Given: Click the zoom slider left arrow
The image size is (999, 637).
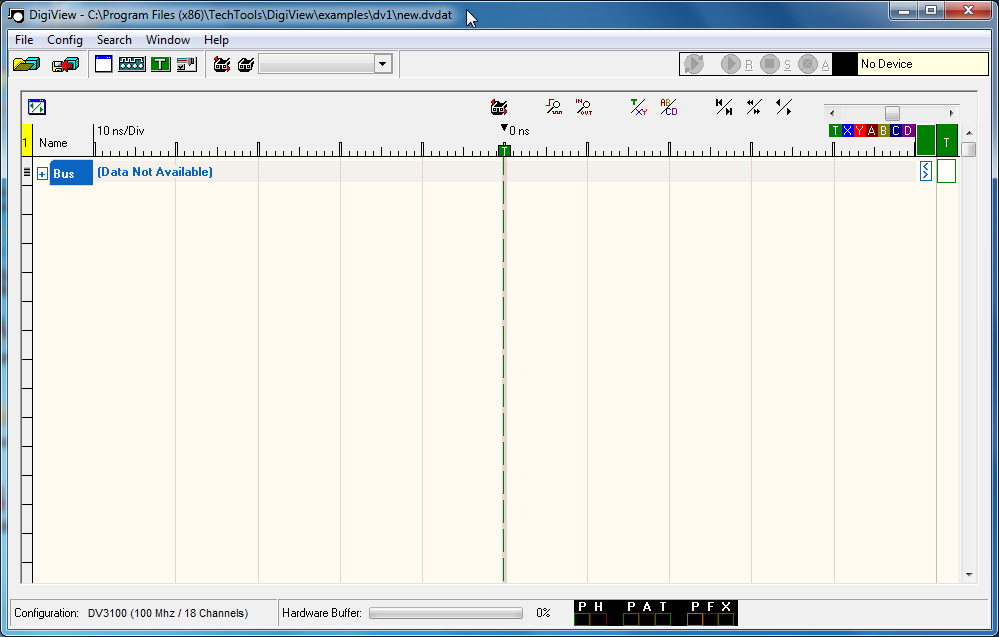Looking at the screenshot, I should point(831,113).
